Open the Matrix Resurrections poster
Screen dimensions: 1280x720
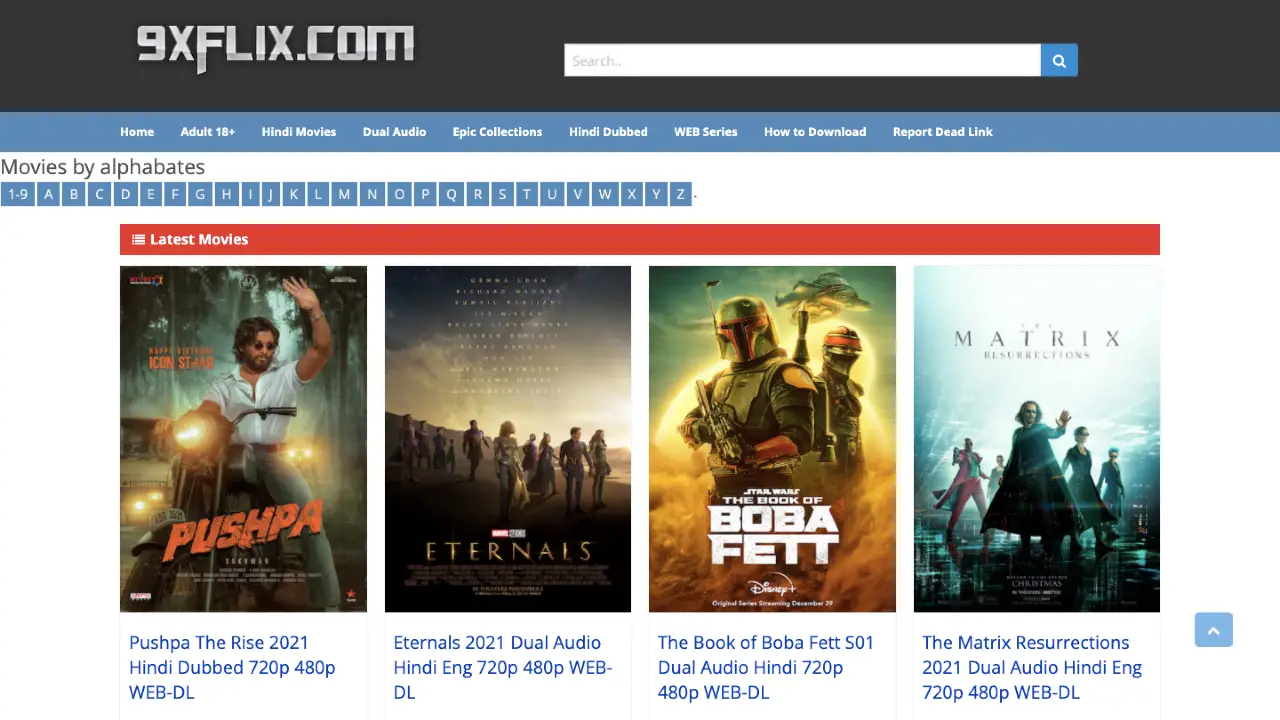click(1037, 439)
